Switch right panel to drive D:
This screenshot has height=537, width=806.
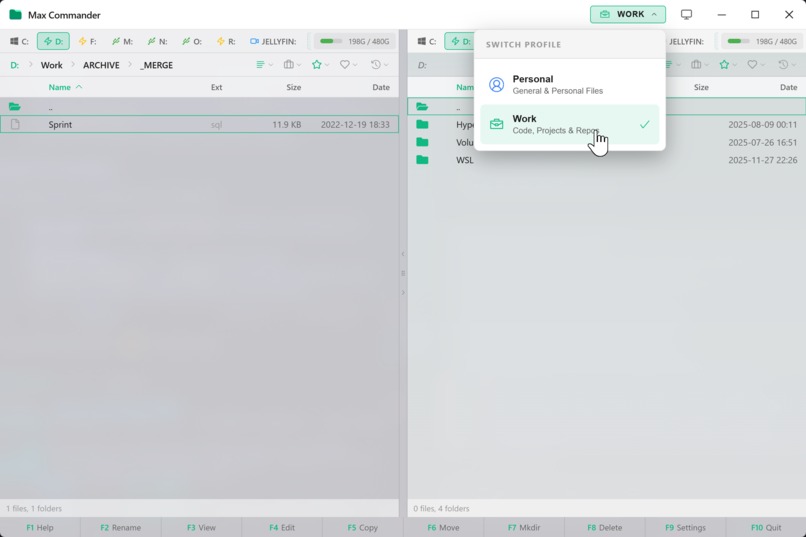tap(460, 41)
